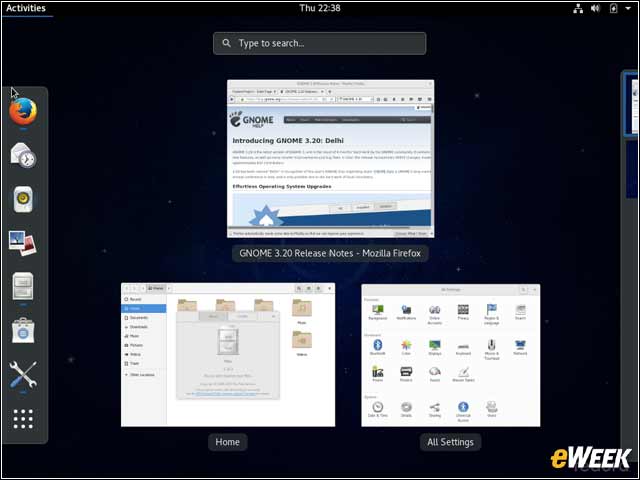Image resolution: width=640 pixels, height=480 pixels.
Task: Switch to the workspace thumbnail at right edge
Action: click(631, 104)
